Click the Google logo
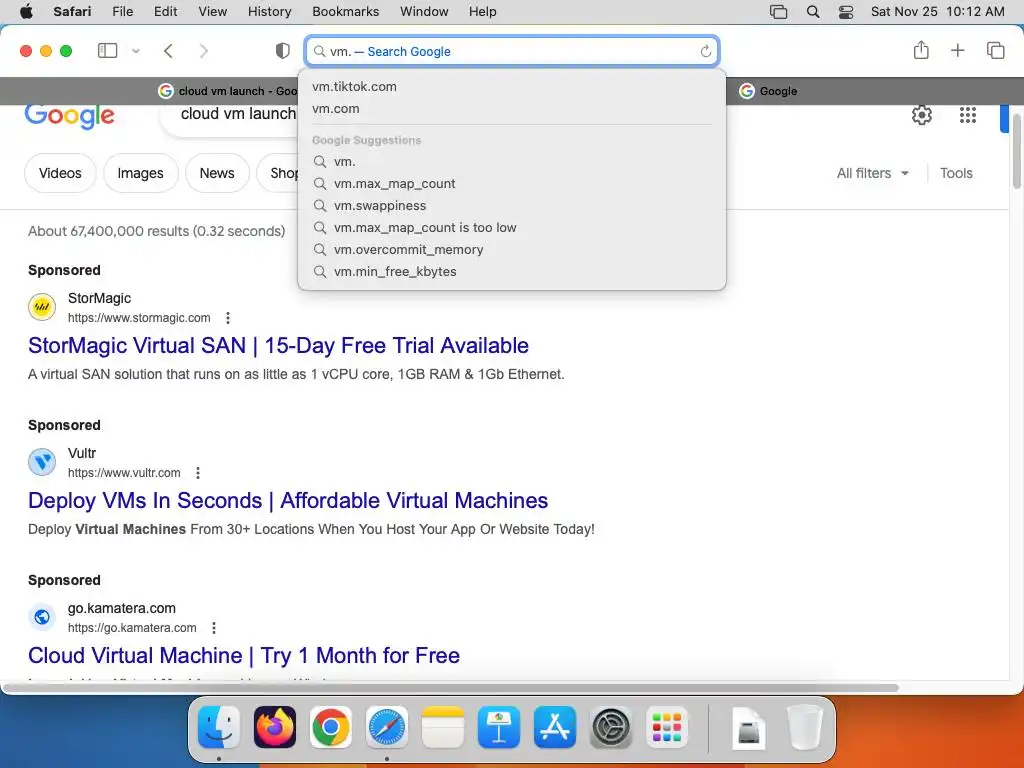 [69, 115]
